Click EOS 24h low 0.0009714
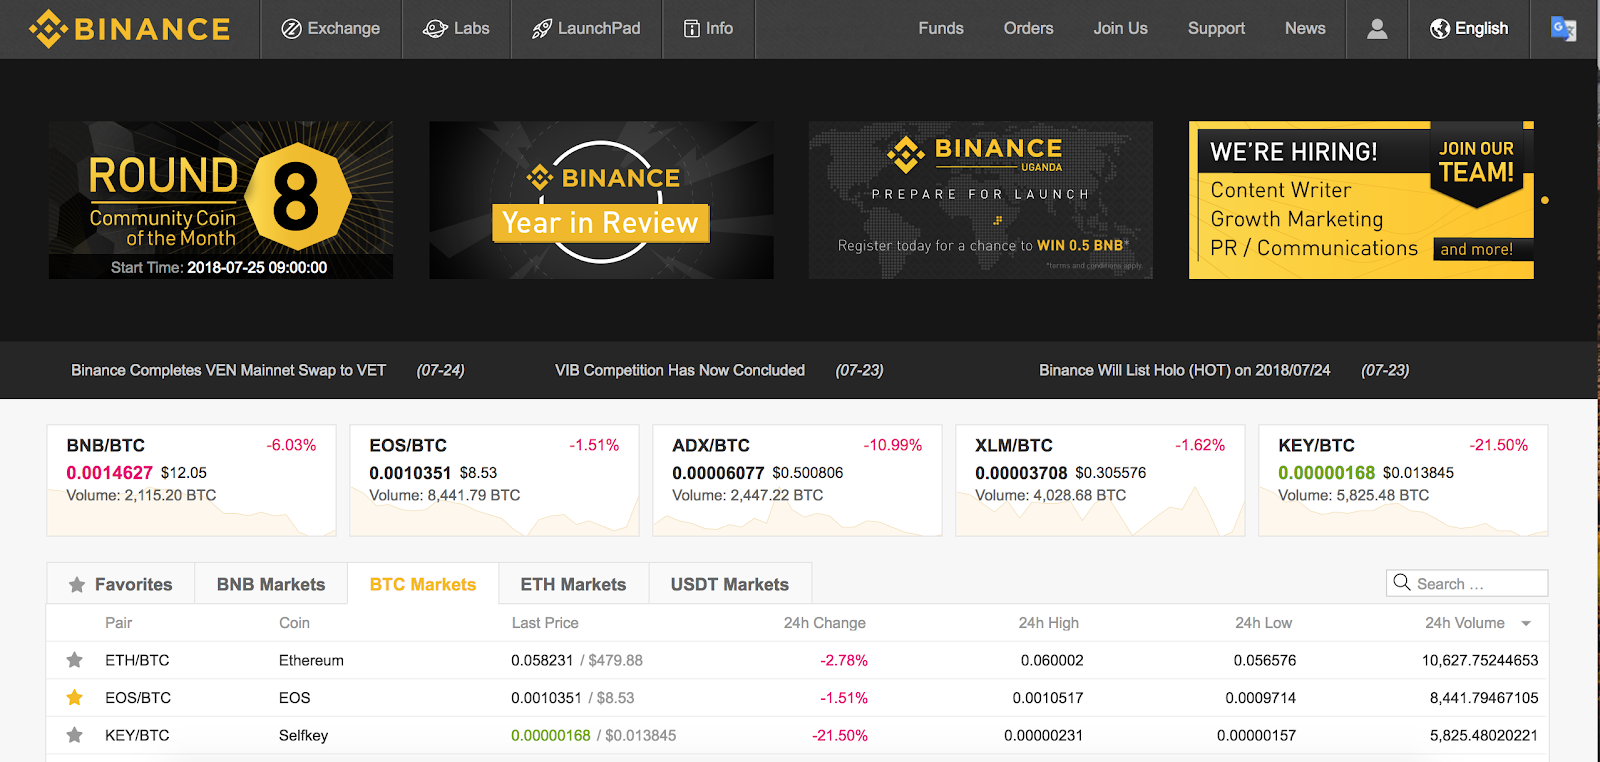 pyautogui.click(x=1261, y=698)
